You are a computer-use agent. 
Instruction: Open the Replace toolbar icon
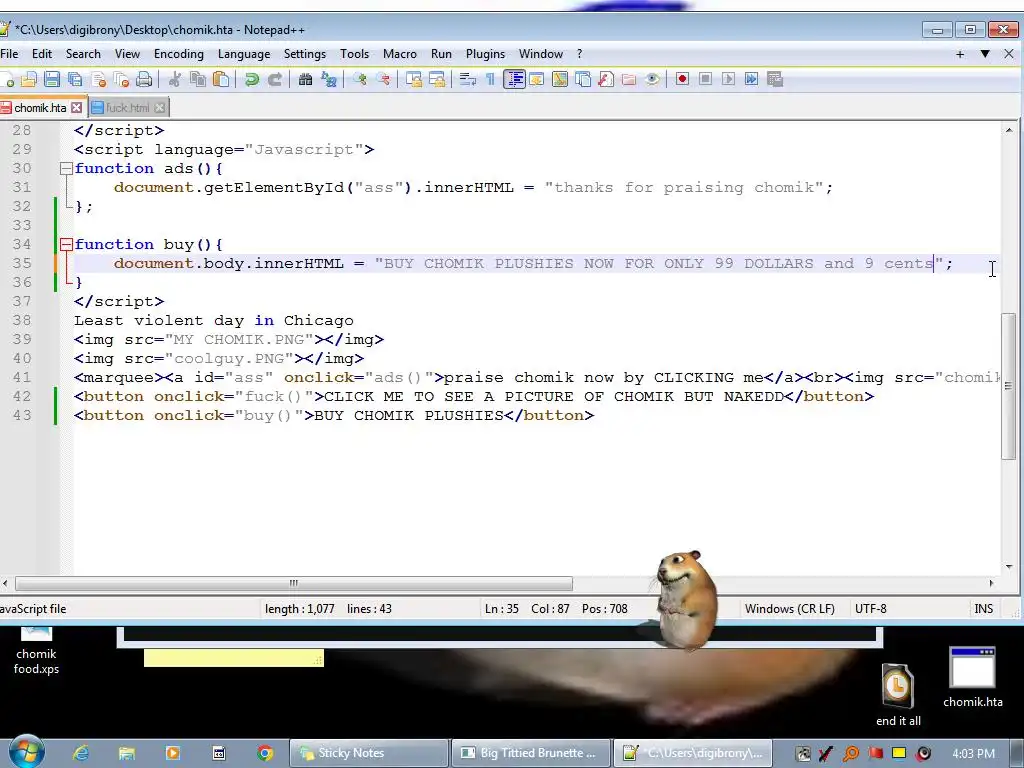coord(328,80)
